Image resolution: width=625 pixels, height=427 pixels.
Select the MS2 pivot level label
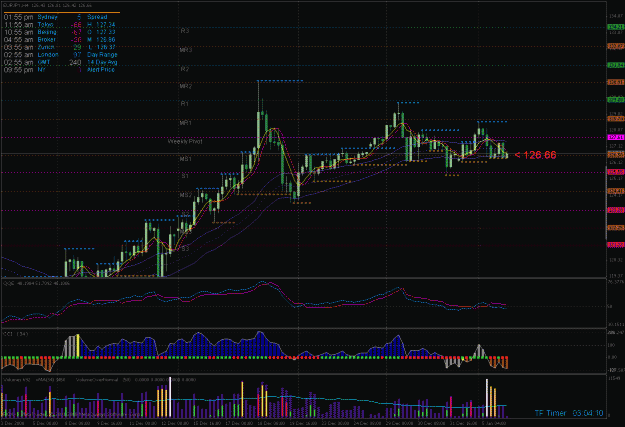point(186,195)
